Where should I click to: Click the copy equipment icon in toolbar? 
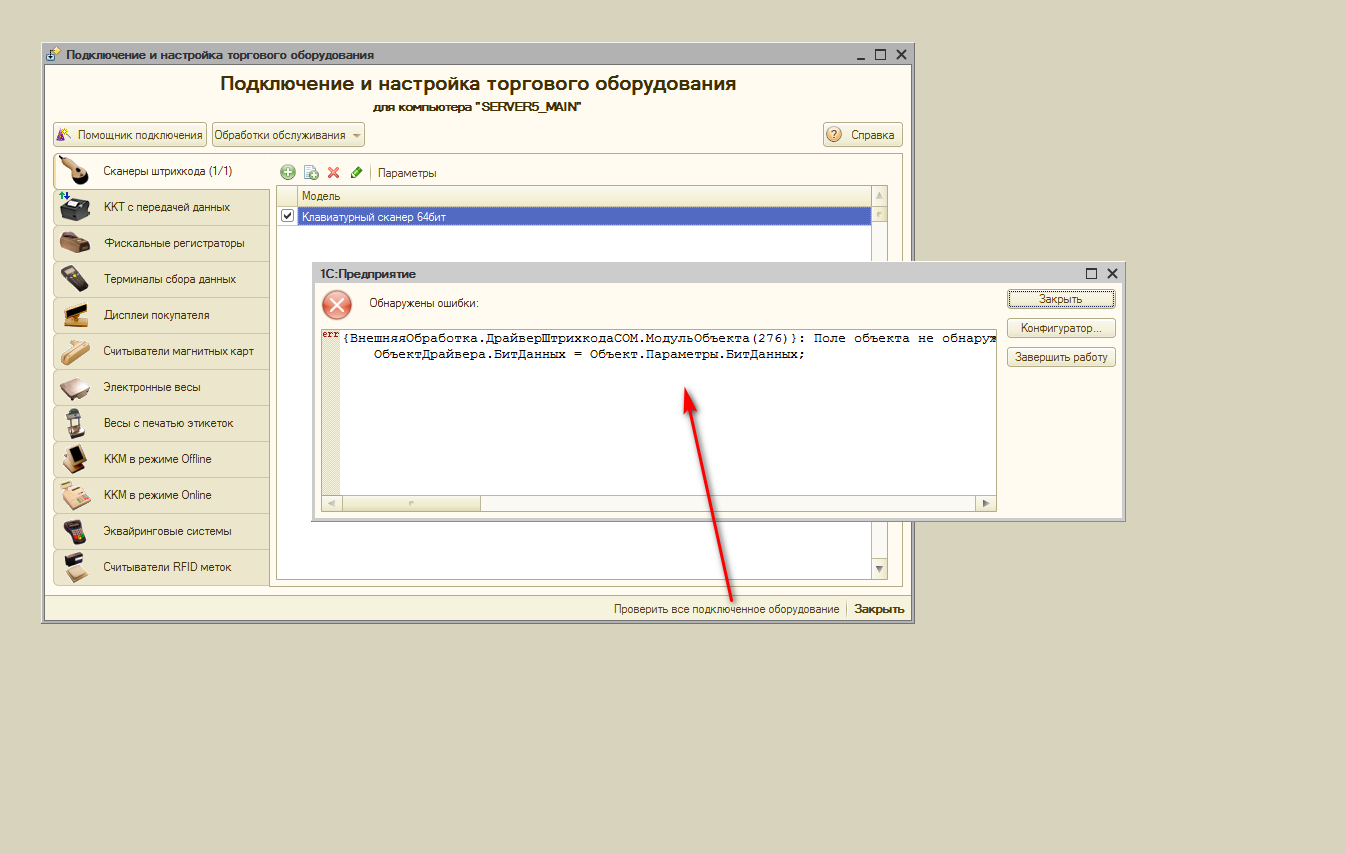click(x=311, y=172)
